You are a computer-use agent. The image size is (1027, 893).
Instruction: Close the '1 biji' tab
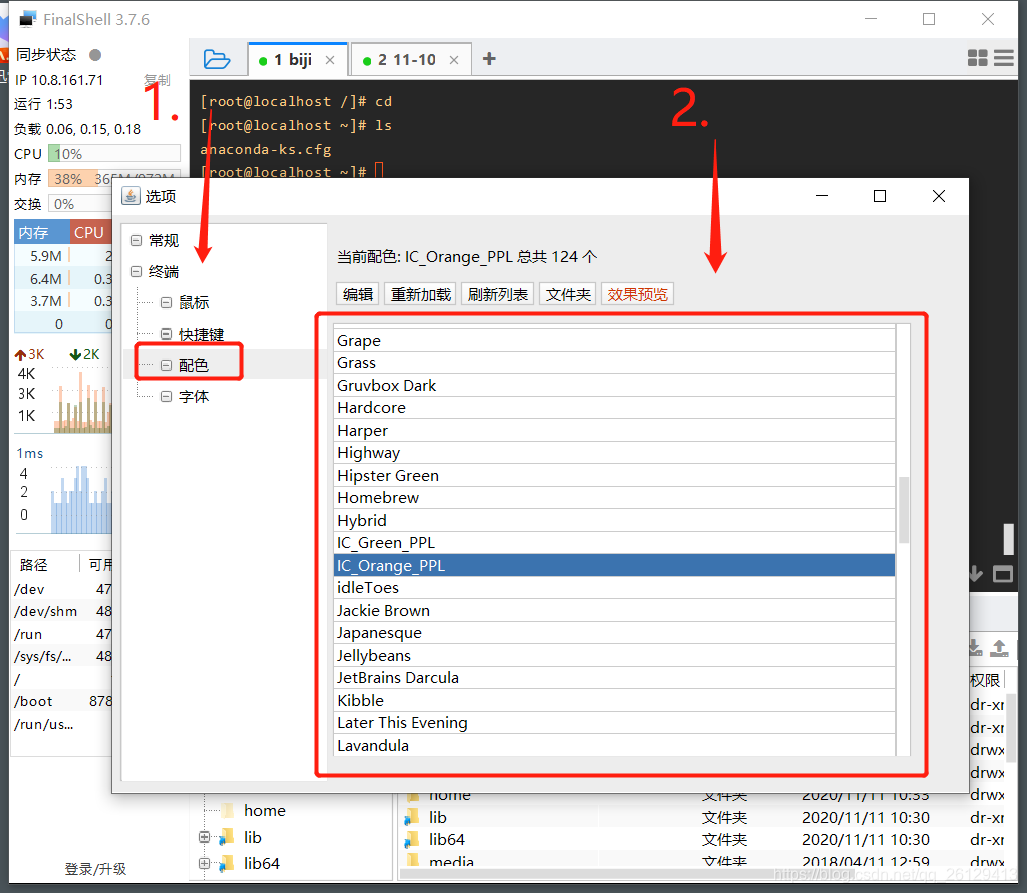(x=330, y=60)
